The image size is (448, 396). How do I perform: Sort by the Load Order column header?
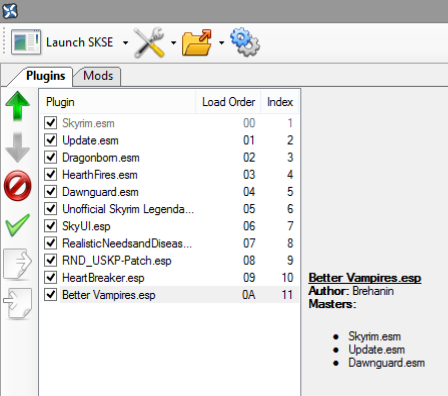click(228, 102)
